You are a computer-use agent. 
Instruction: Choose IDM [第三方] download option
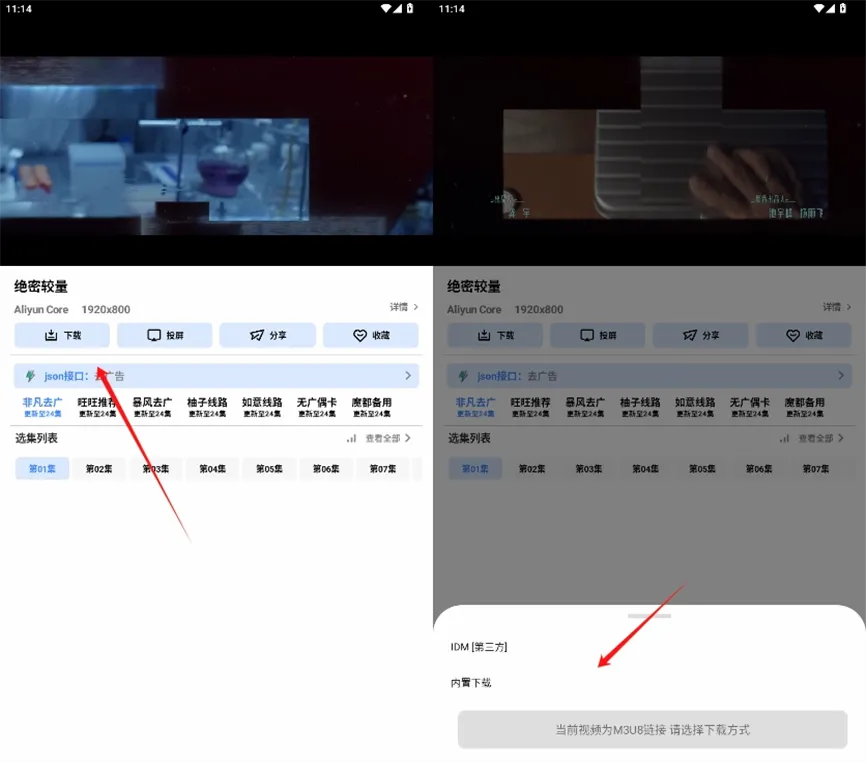click(x=479, y=647)
